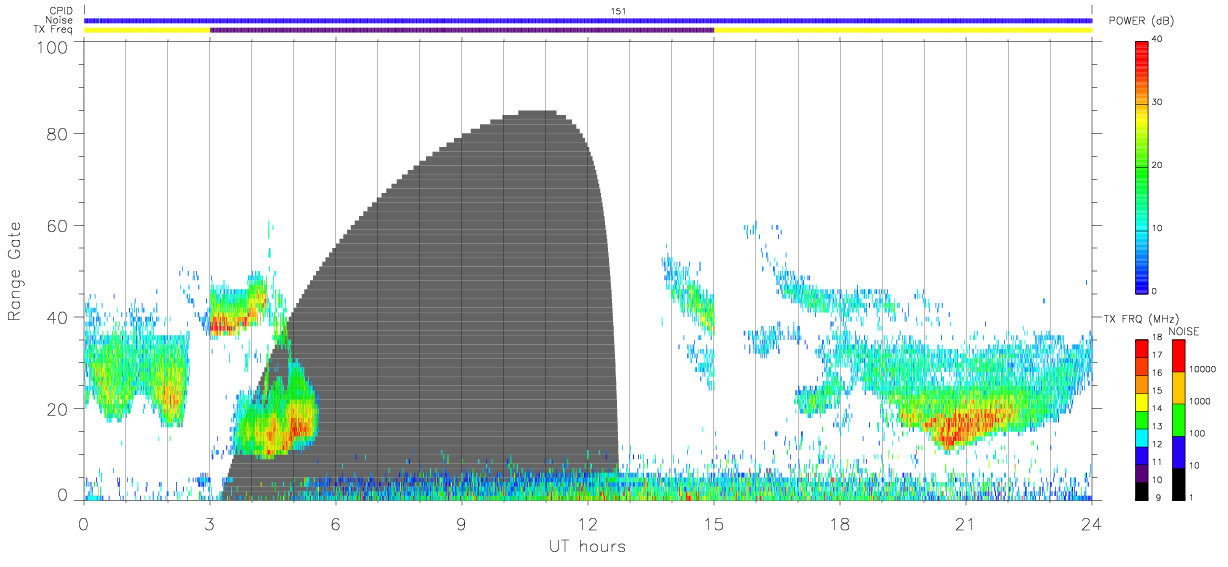
Task: Click the '40' label on the POWER colorbar
Action: coord(1158,39)
